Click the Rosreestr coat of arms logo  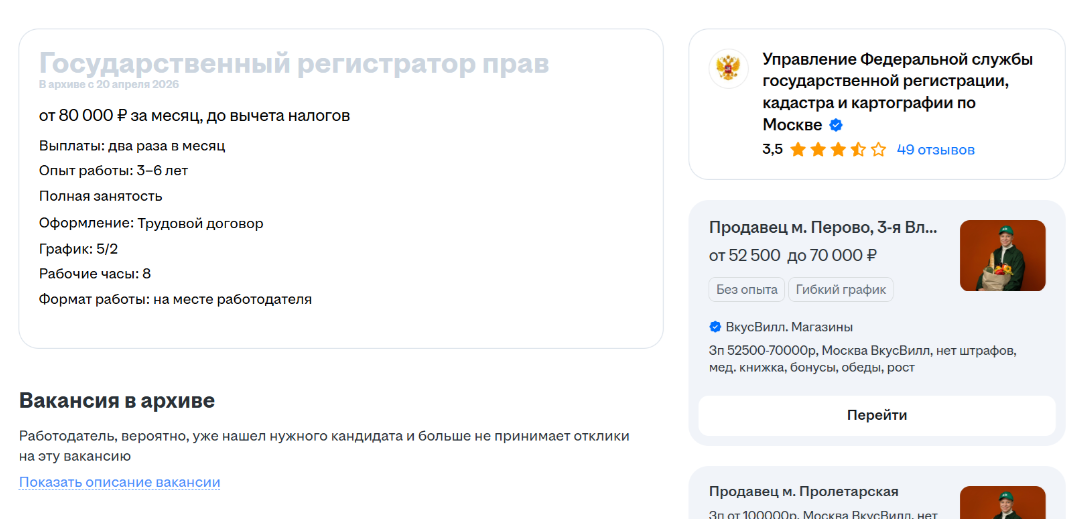728,69
